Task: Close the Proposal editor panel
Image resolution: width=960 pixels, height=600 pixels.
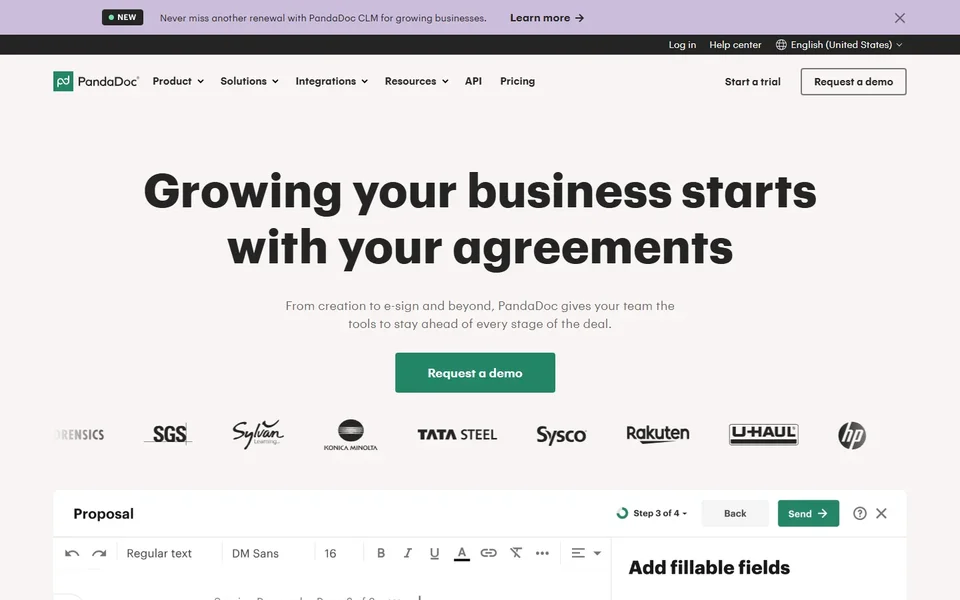Action: tap(881, 514)
